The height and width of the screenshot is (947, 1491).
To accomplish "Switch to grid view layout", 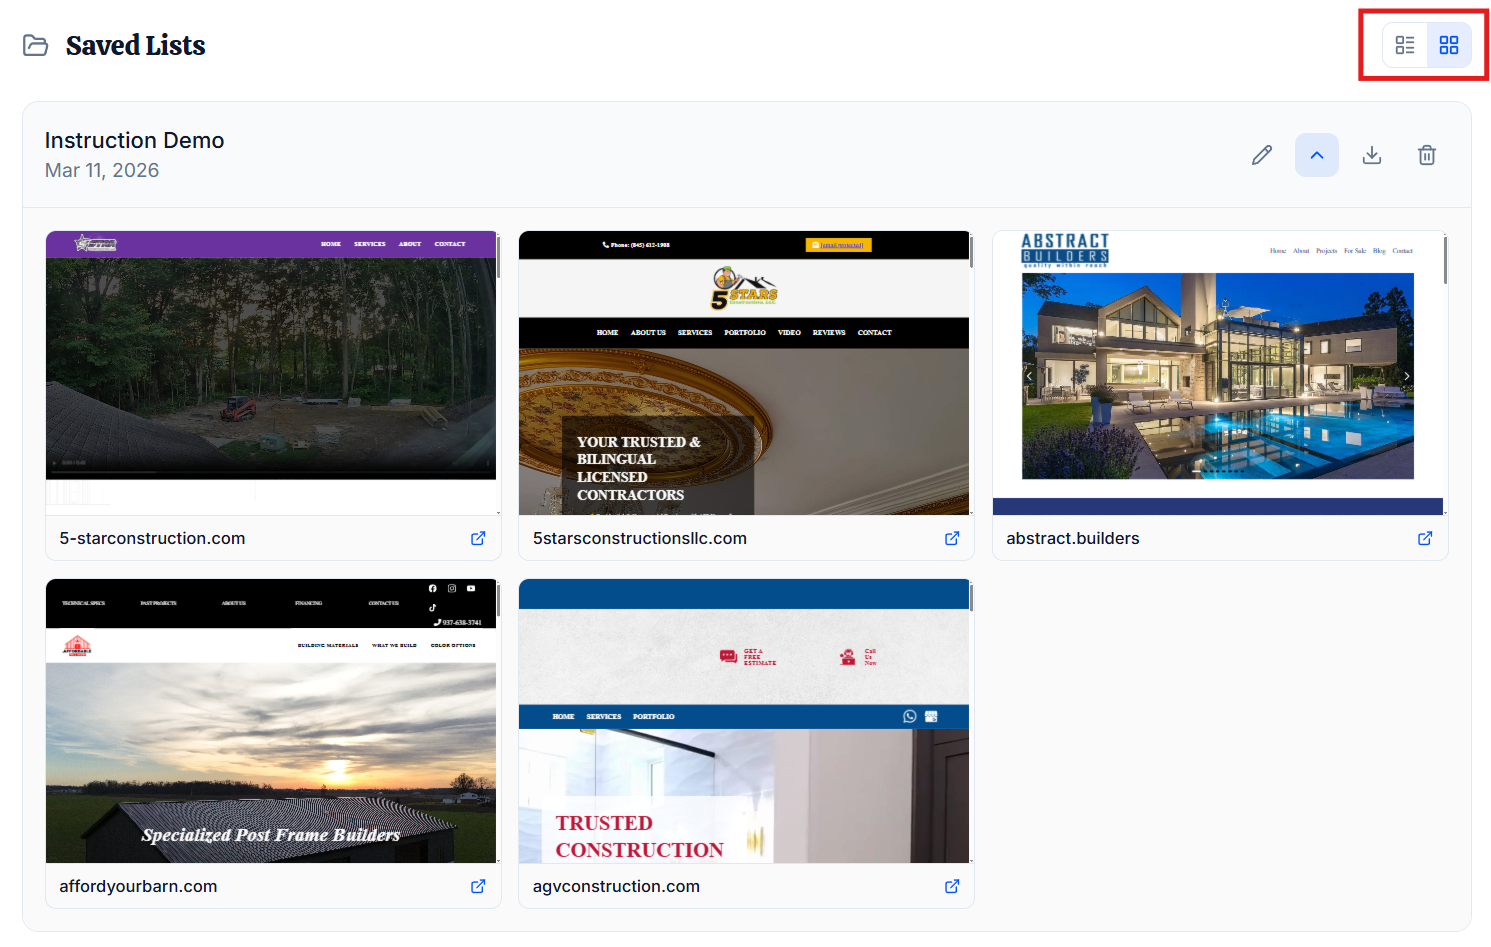I will (x=1449, y=44).
